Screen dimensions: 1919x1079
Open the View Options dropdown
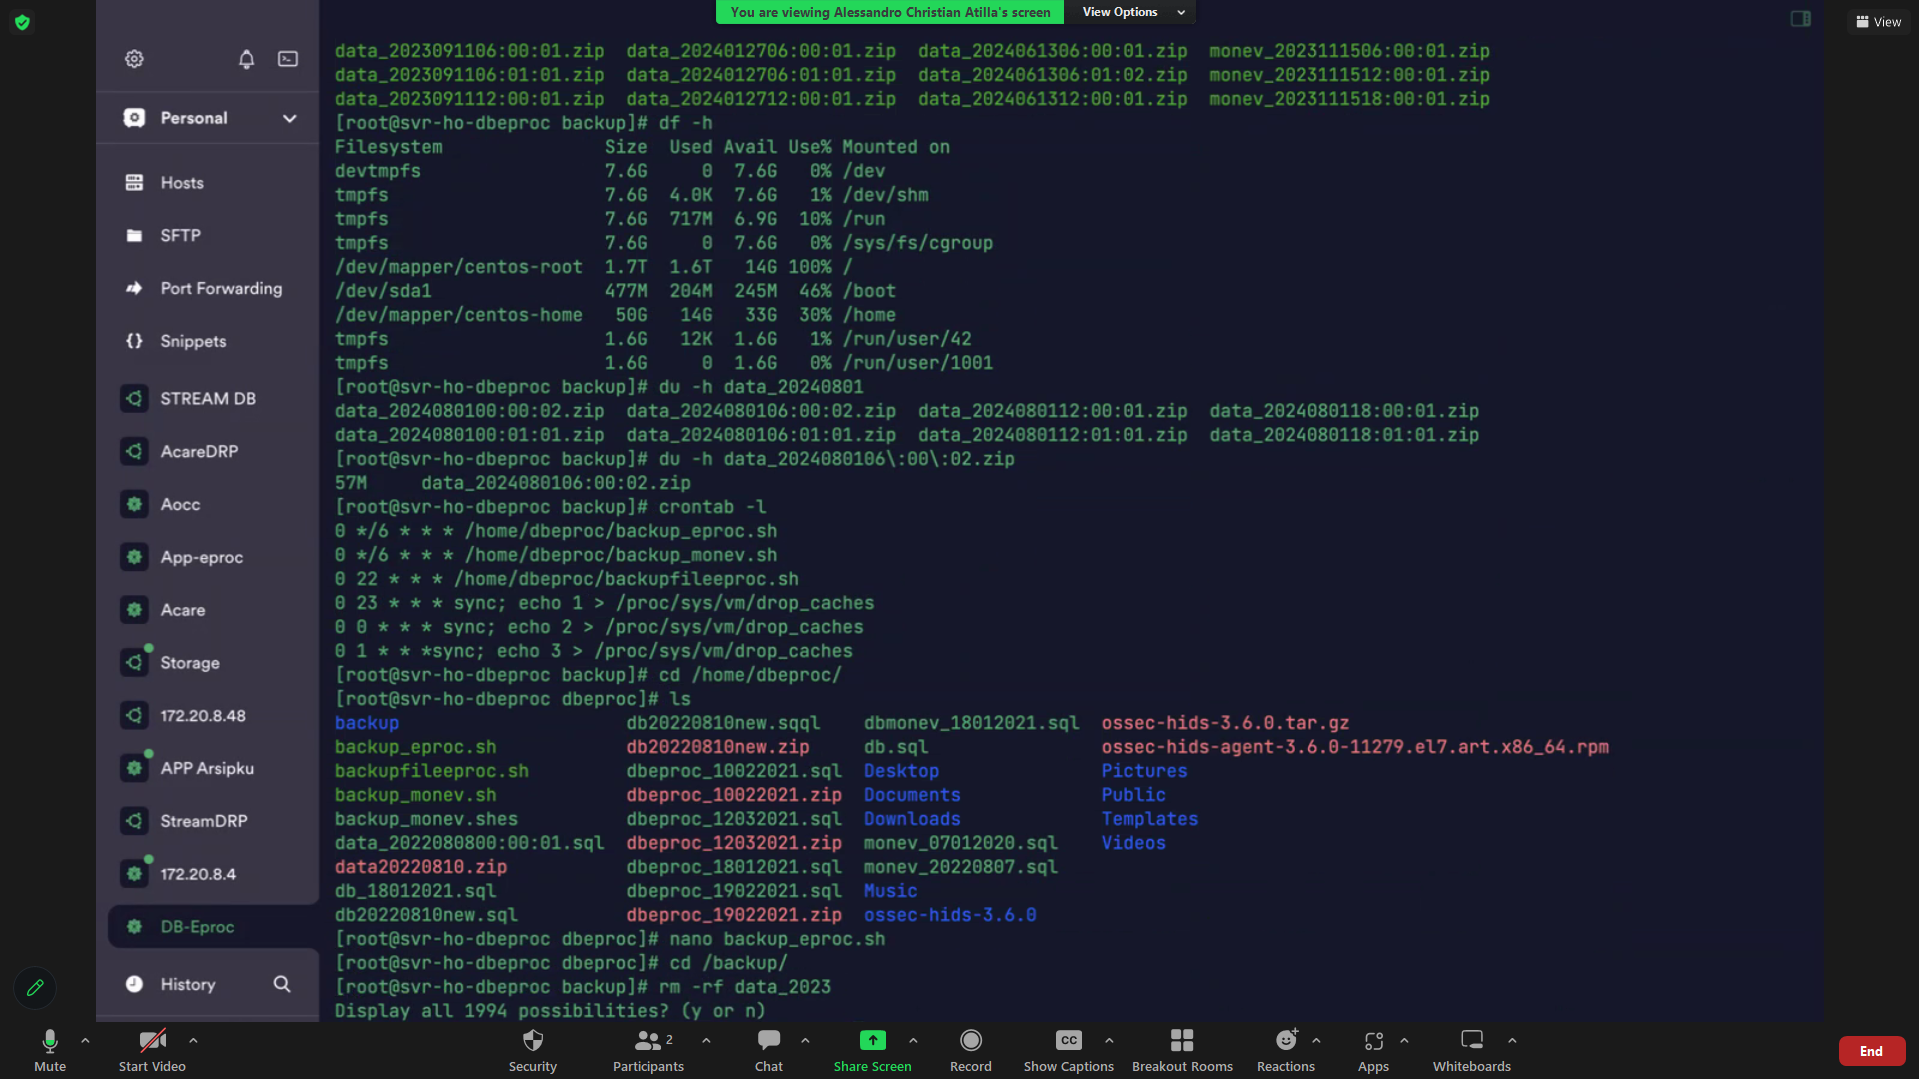pos(1133,12)
